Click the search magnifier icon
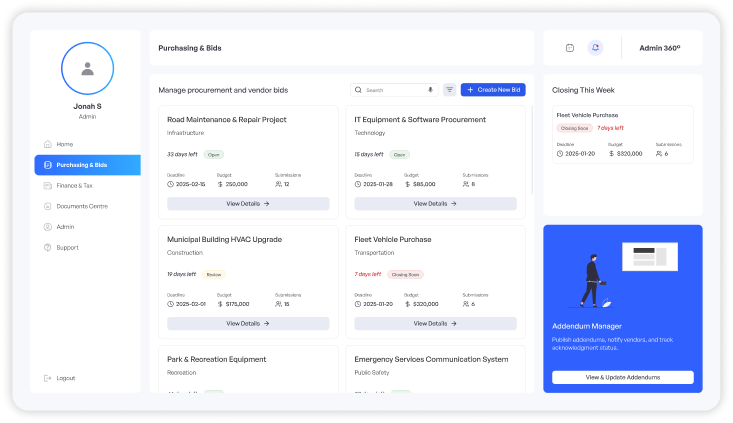Image resolution: width=733 pixels, height=423 pixels. (x=358, y=90)
